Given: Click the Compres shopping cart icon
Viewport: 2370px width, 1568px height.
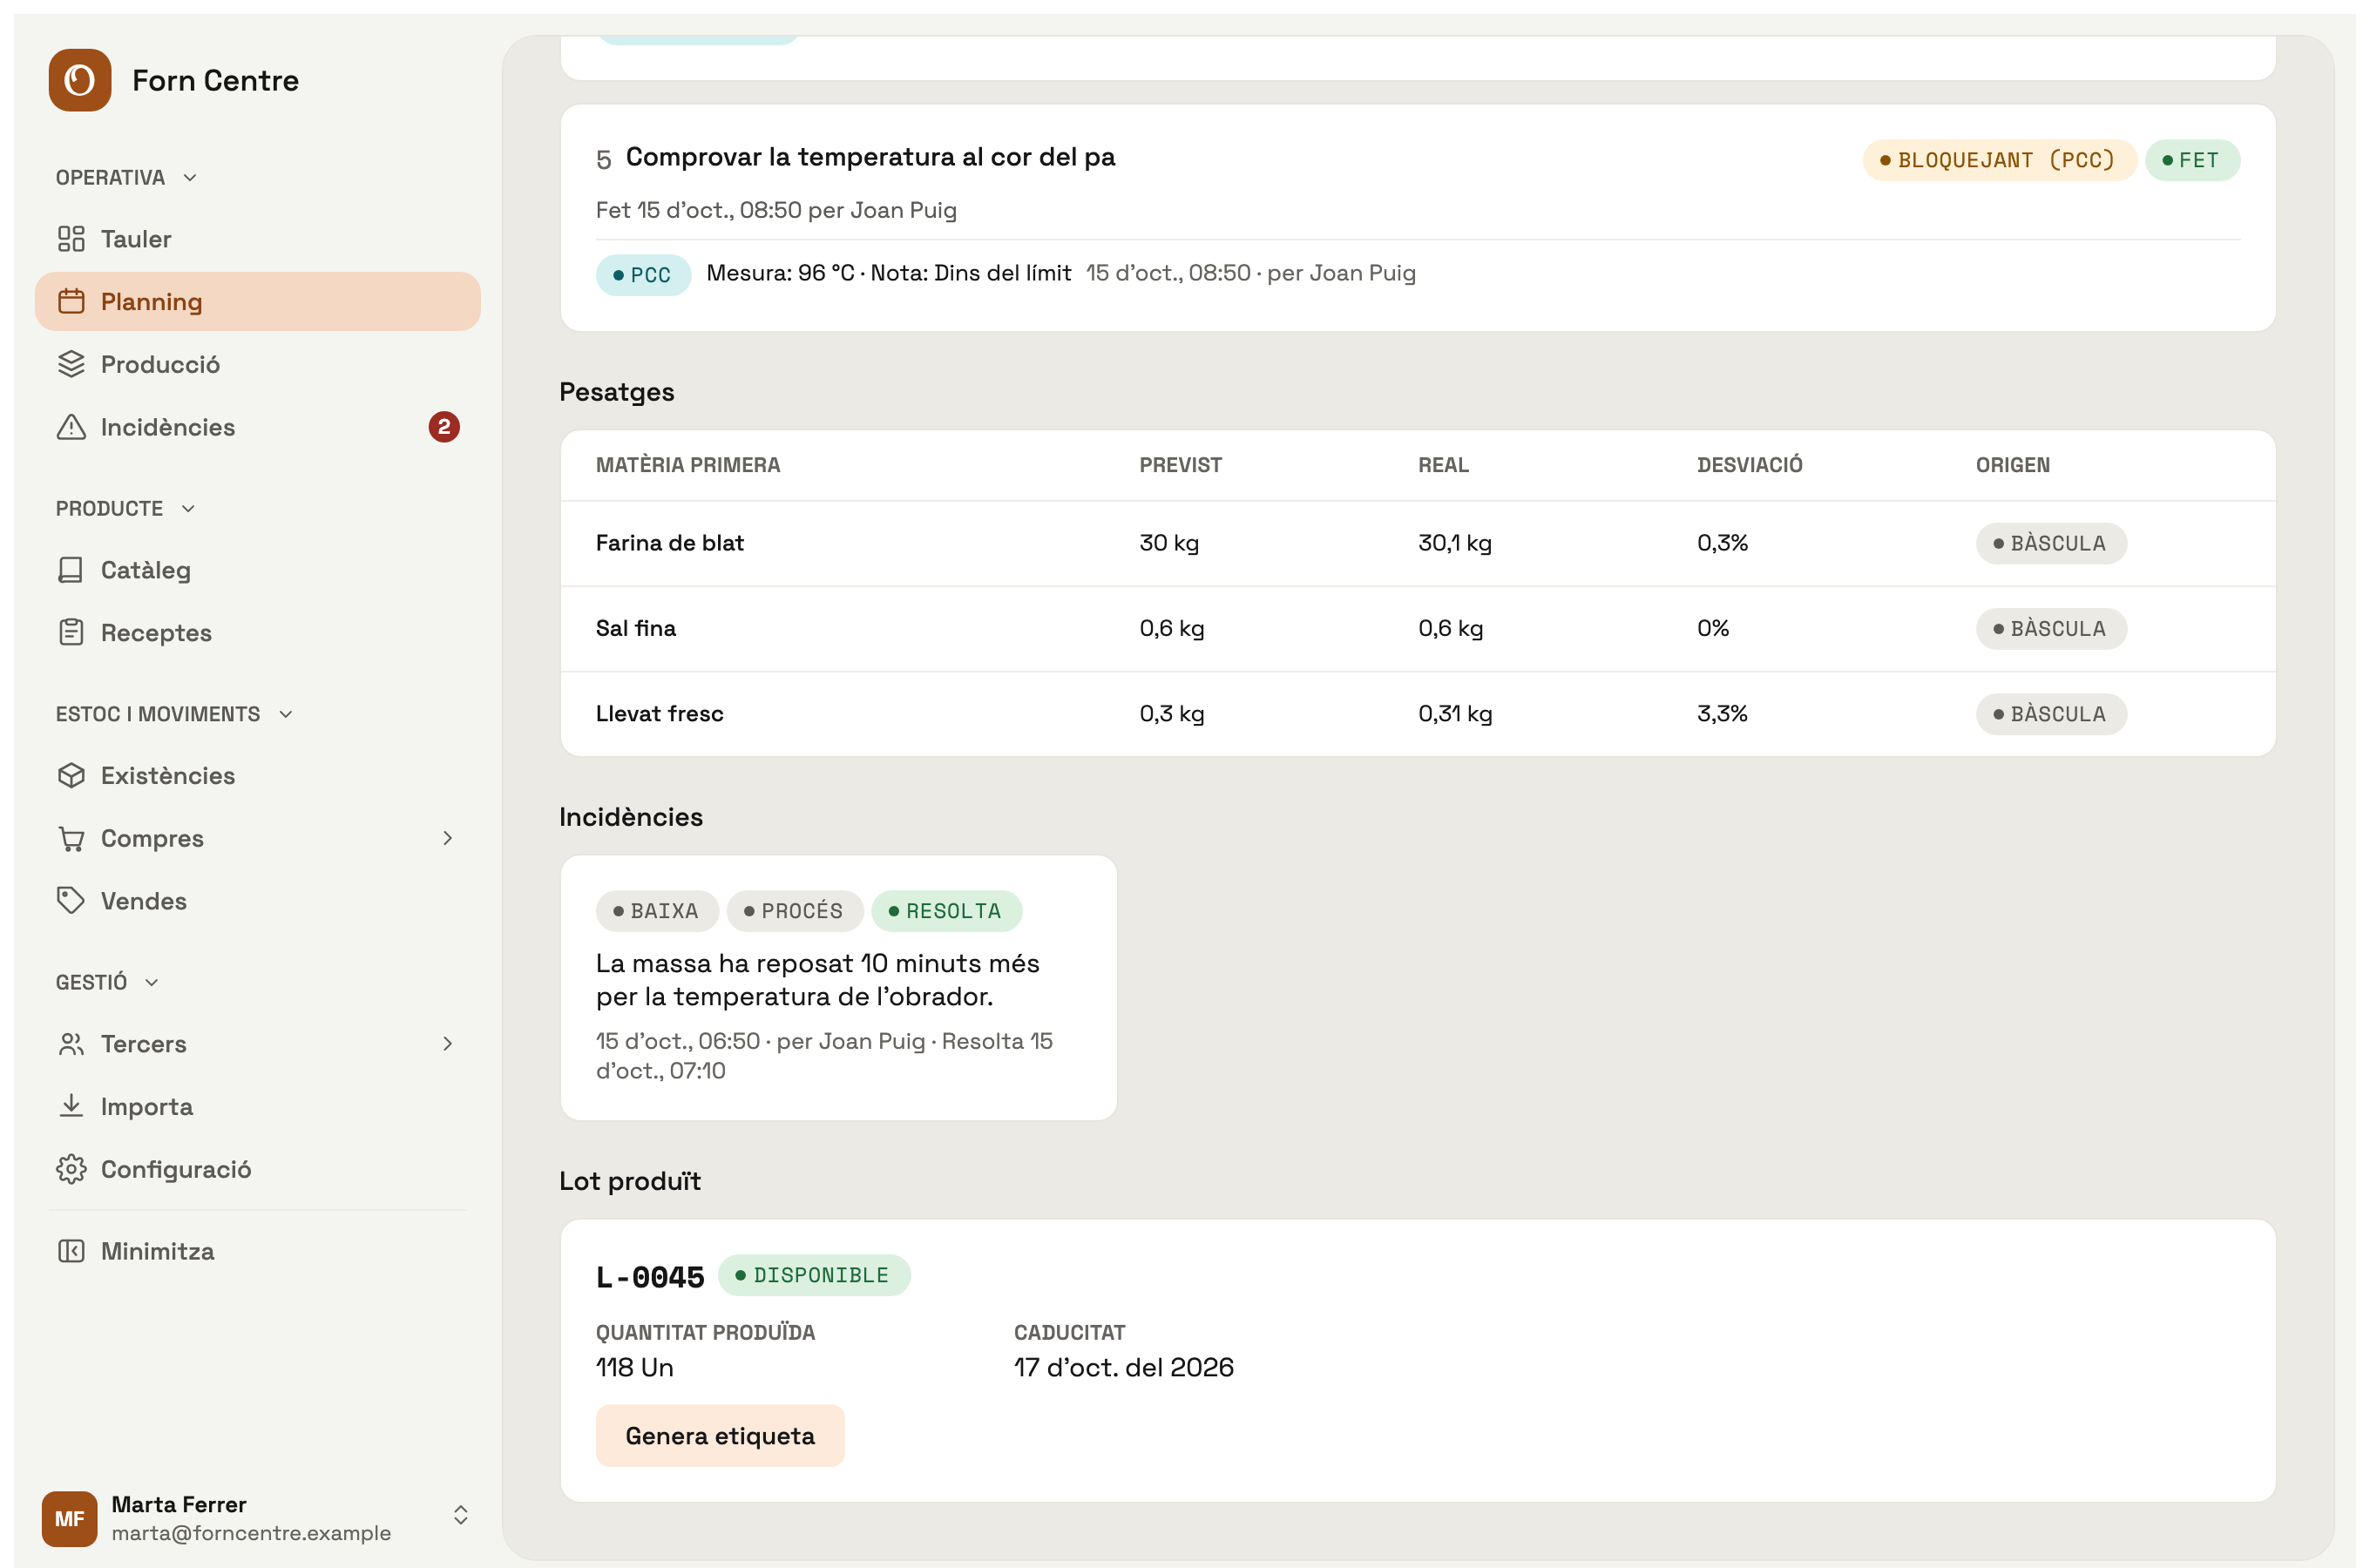Looking at the screenshot, I should pos(71,838).
